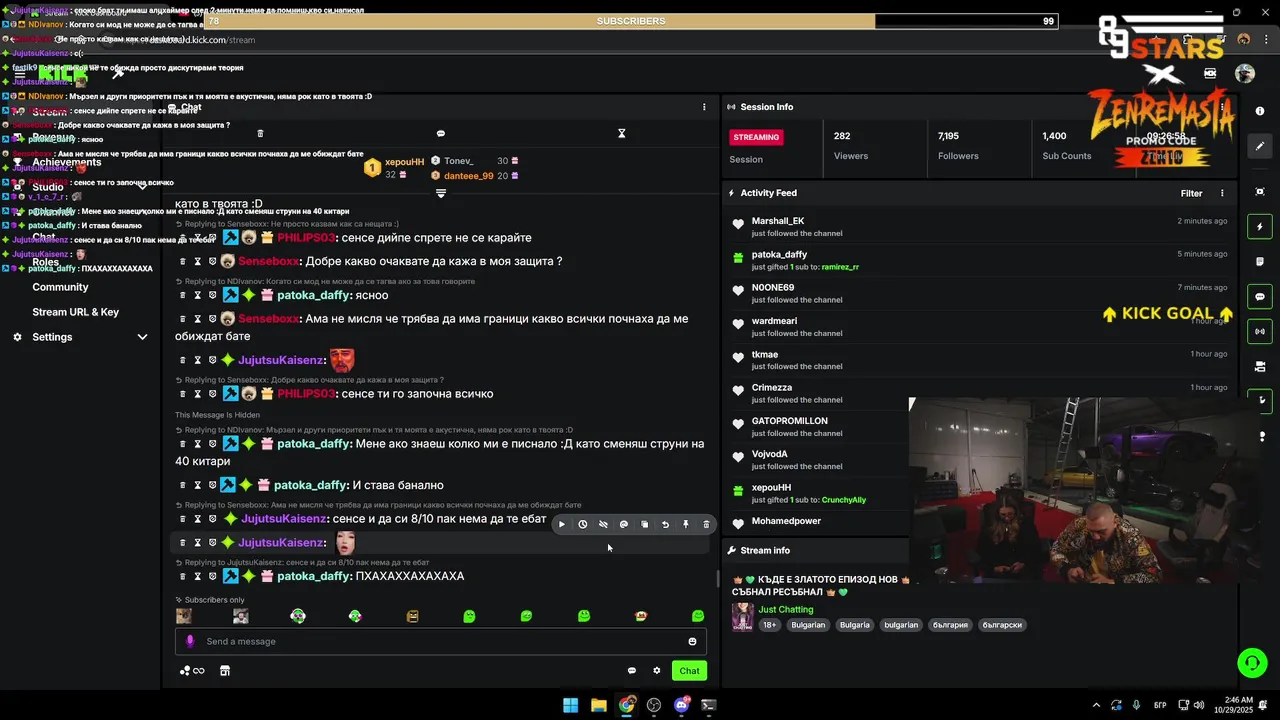Screen dimensions: 1280x720
Task: Show hidden system tray icons
Action: click(x=1096, y=705)
